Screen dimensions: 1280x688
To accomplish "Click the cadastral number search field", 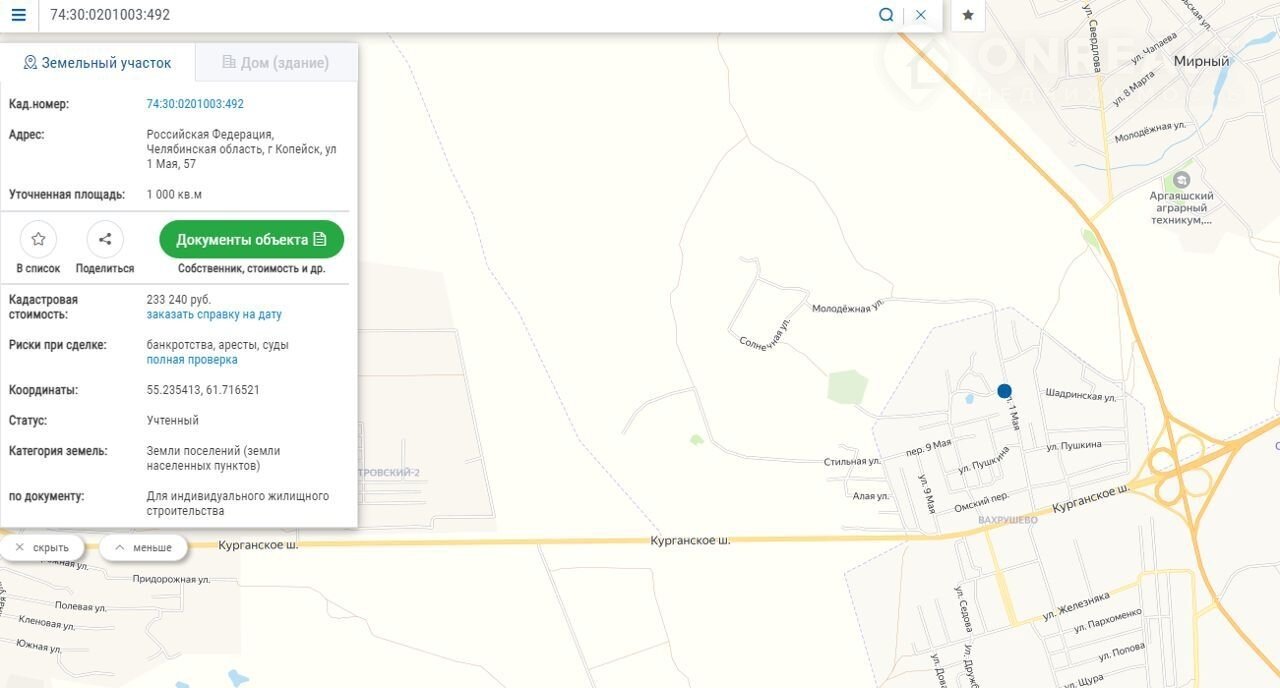I will coord(450,15).
